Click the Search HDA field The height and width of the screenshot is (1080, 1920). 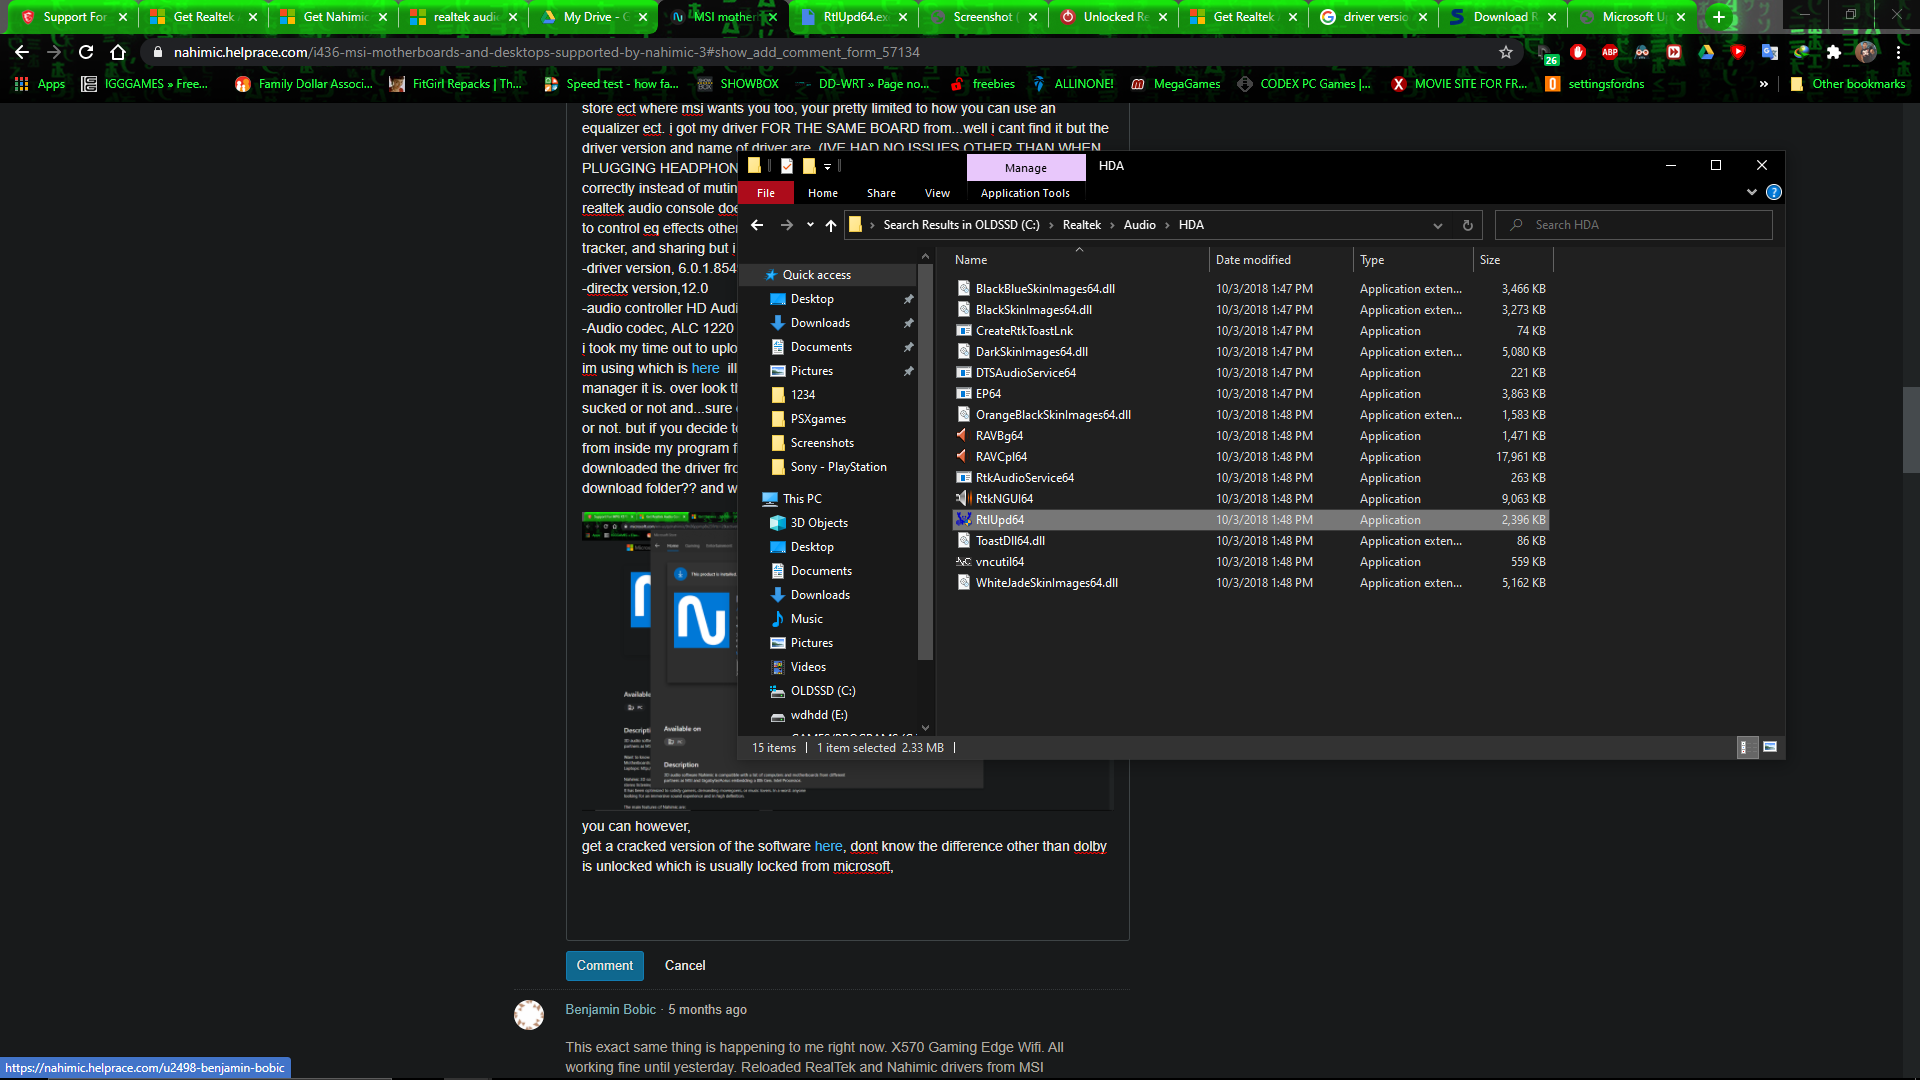pos(1640,225)
